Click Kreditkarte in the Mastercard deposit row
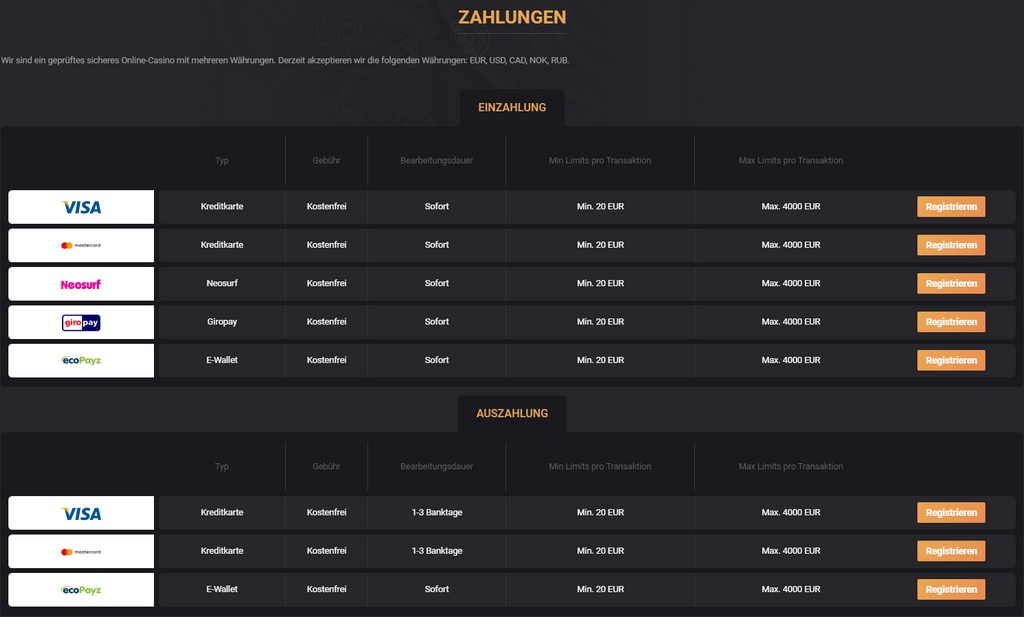 pos(222,245)
